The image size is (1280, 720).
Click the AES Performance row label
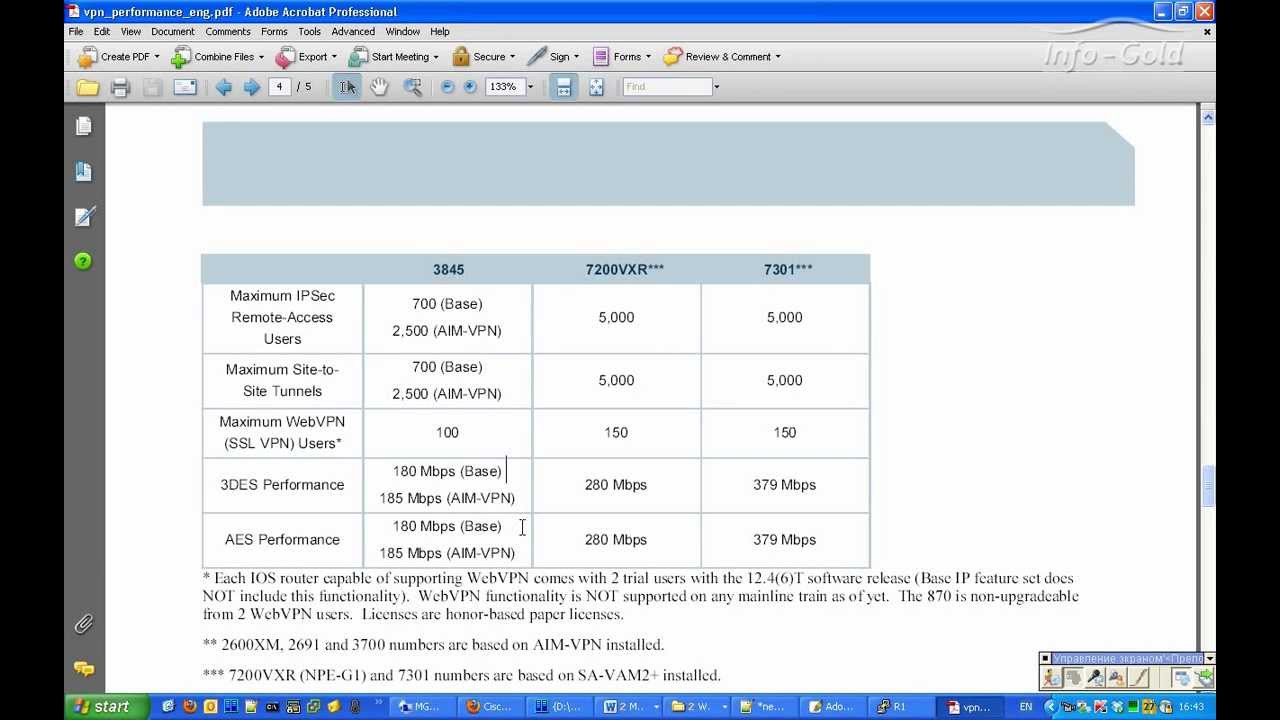click(282, 540)
